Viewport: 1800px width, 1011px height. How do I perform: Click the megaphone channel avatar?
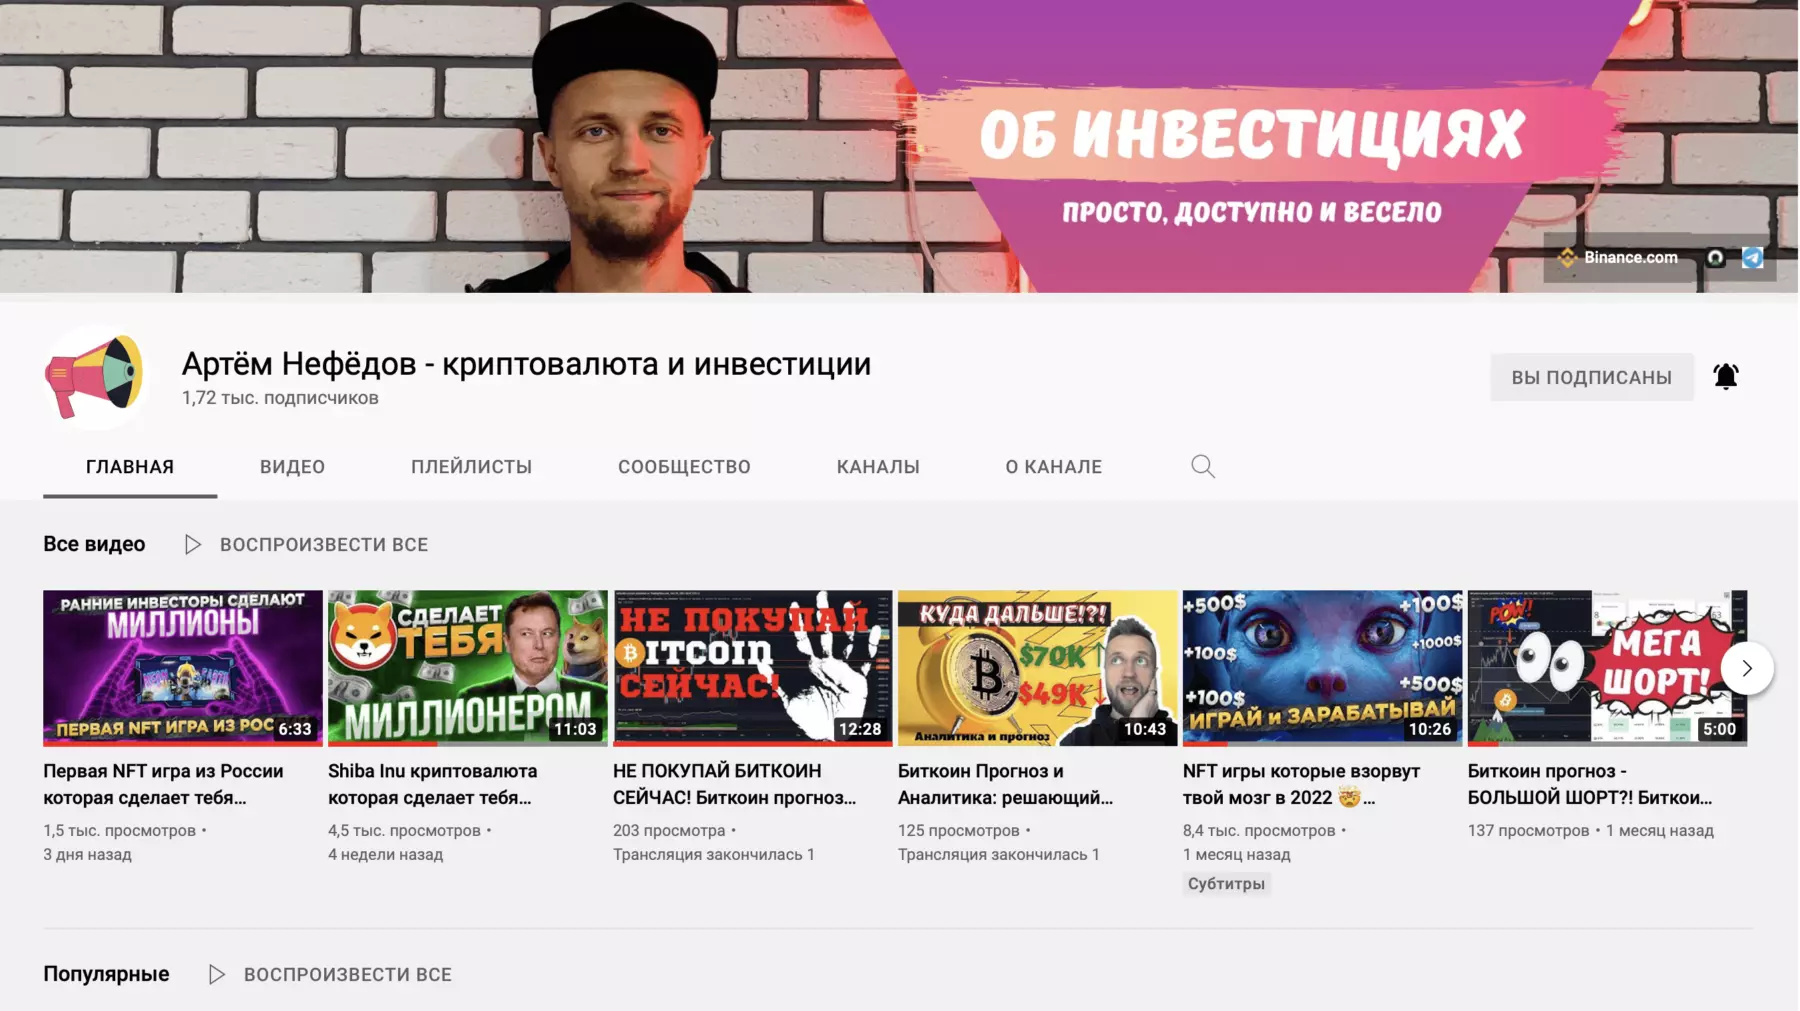[x=96, y=377]
